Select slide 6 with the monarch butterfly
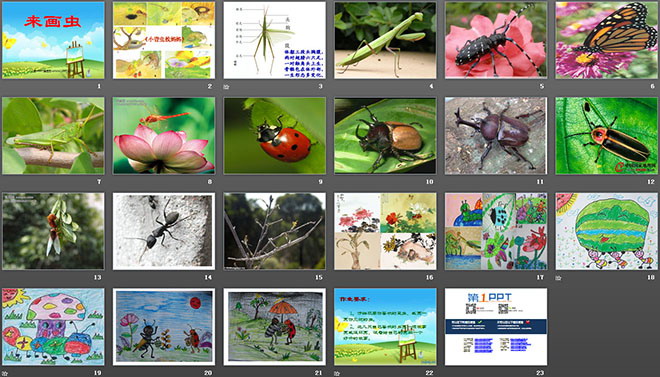 point(607,40)
